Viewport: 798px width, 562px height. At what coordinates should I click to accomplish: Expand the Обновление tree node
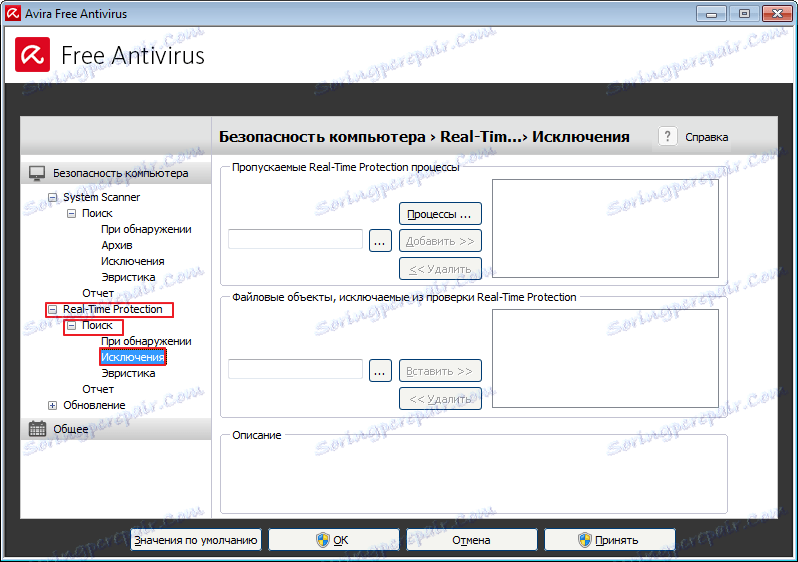52,405
